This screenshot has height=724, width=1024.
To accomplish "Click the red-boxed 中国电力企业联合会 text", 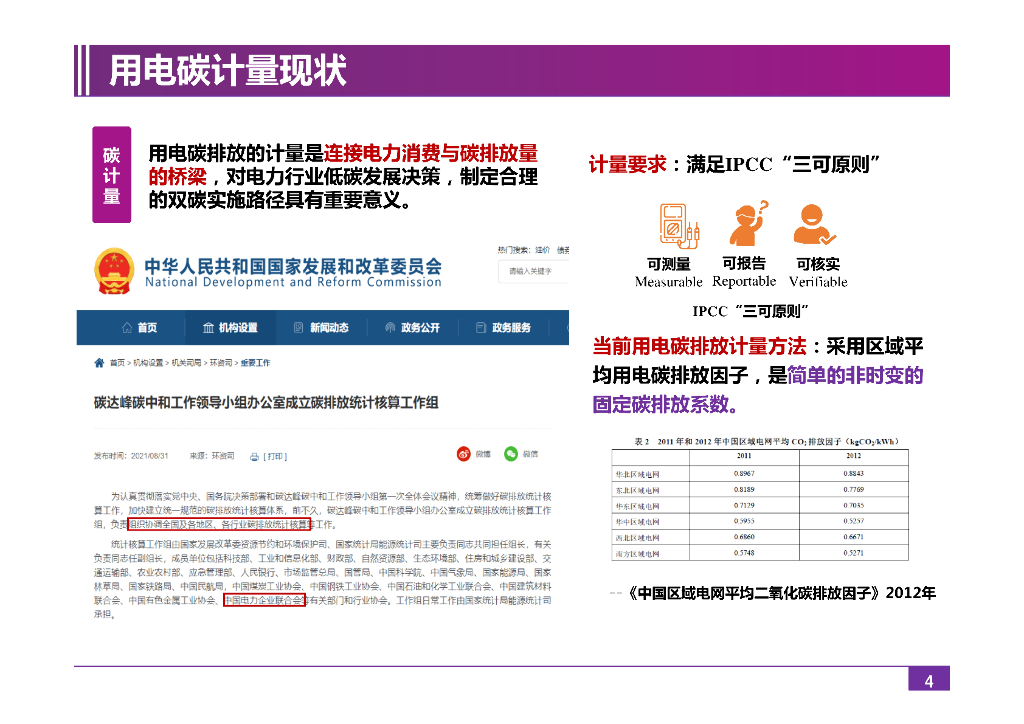I will (264, 601).
